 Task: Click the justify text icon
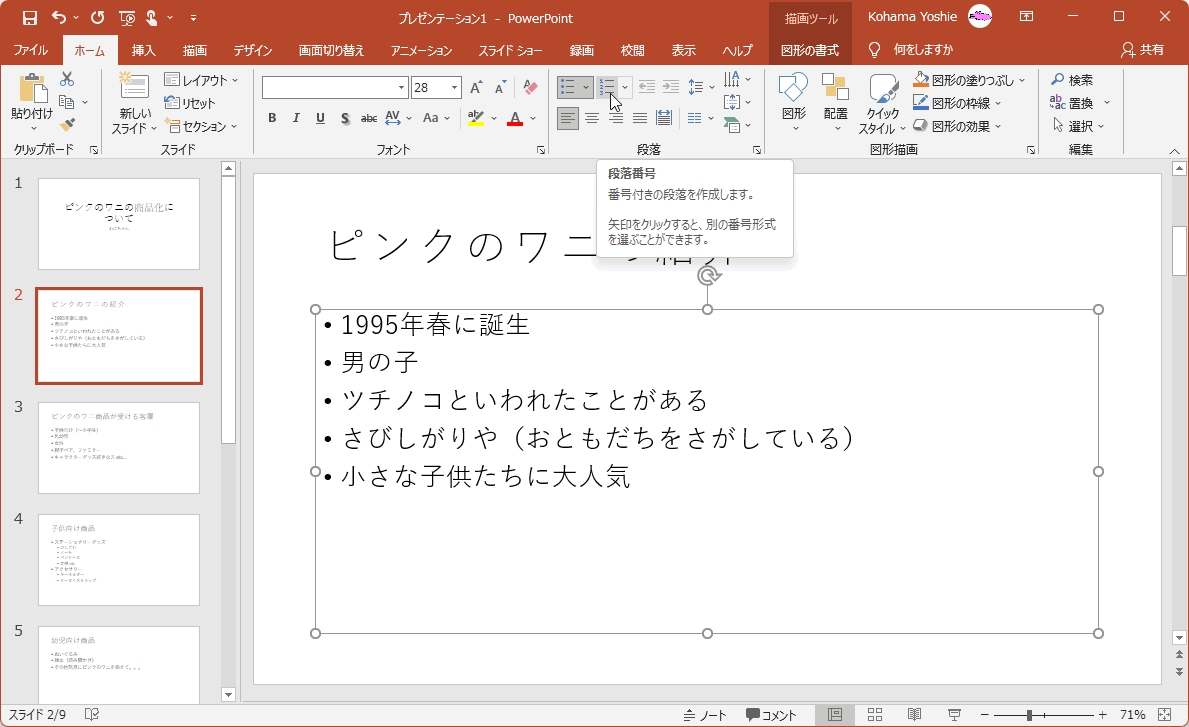pos(639,118)
